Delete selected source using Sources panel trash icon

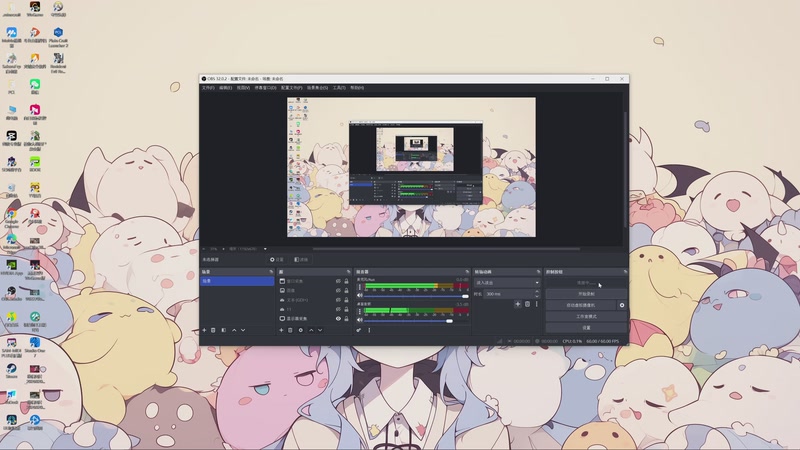coord(290,330)
